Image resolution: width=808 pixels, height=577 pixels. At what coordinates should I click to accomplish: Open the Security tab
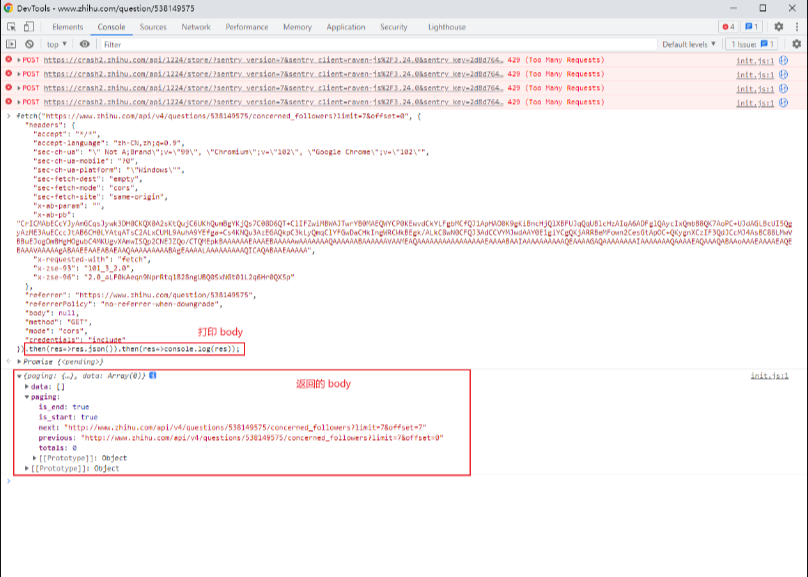pos(394,27)
